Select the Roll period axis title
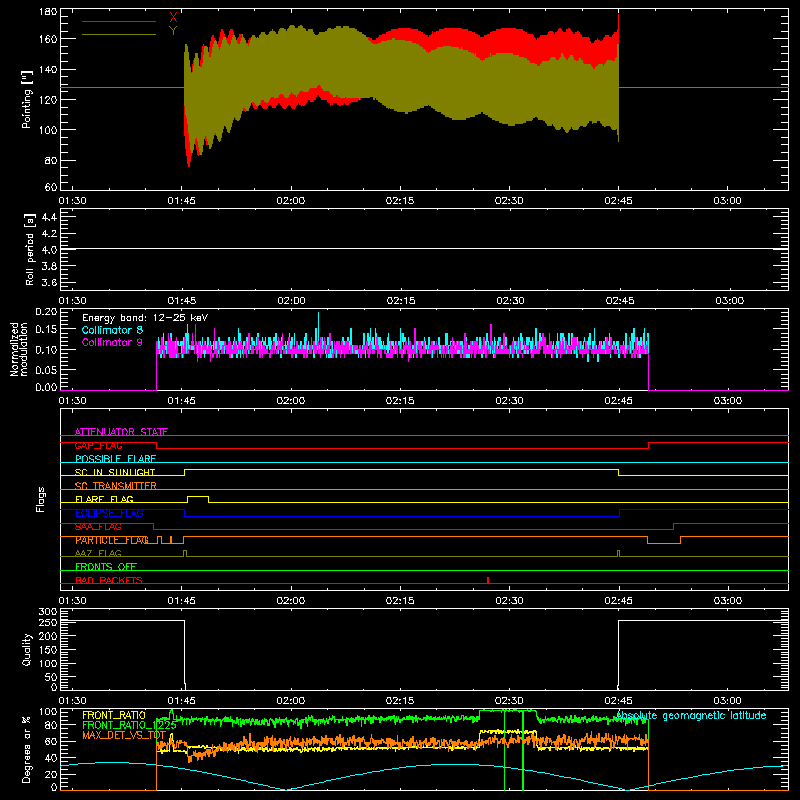The image size is (800, 800). [30, 249]
